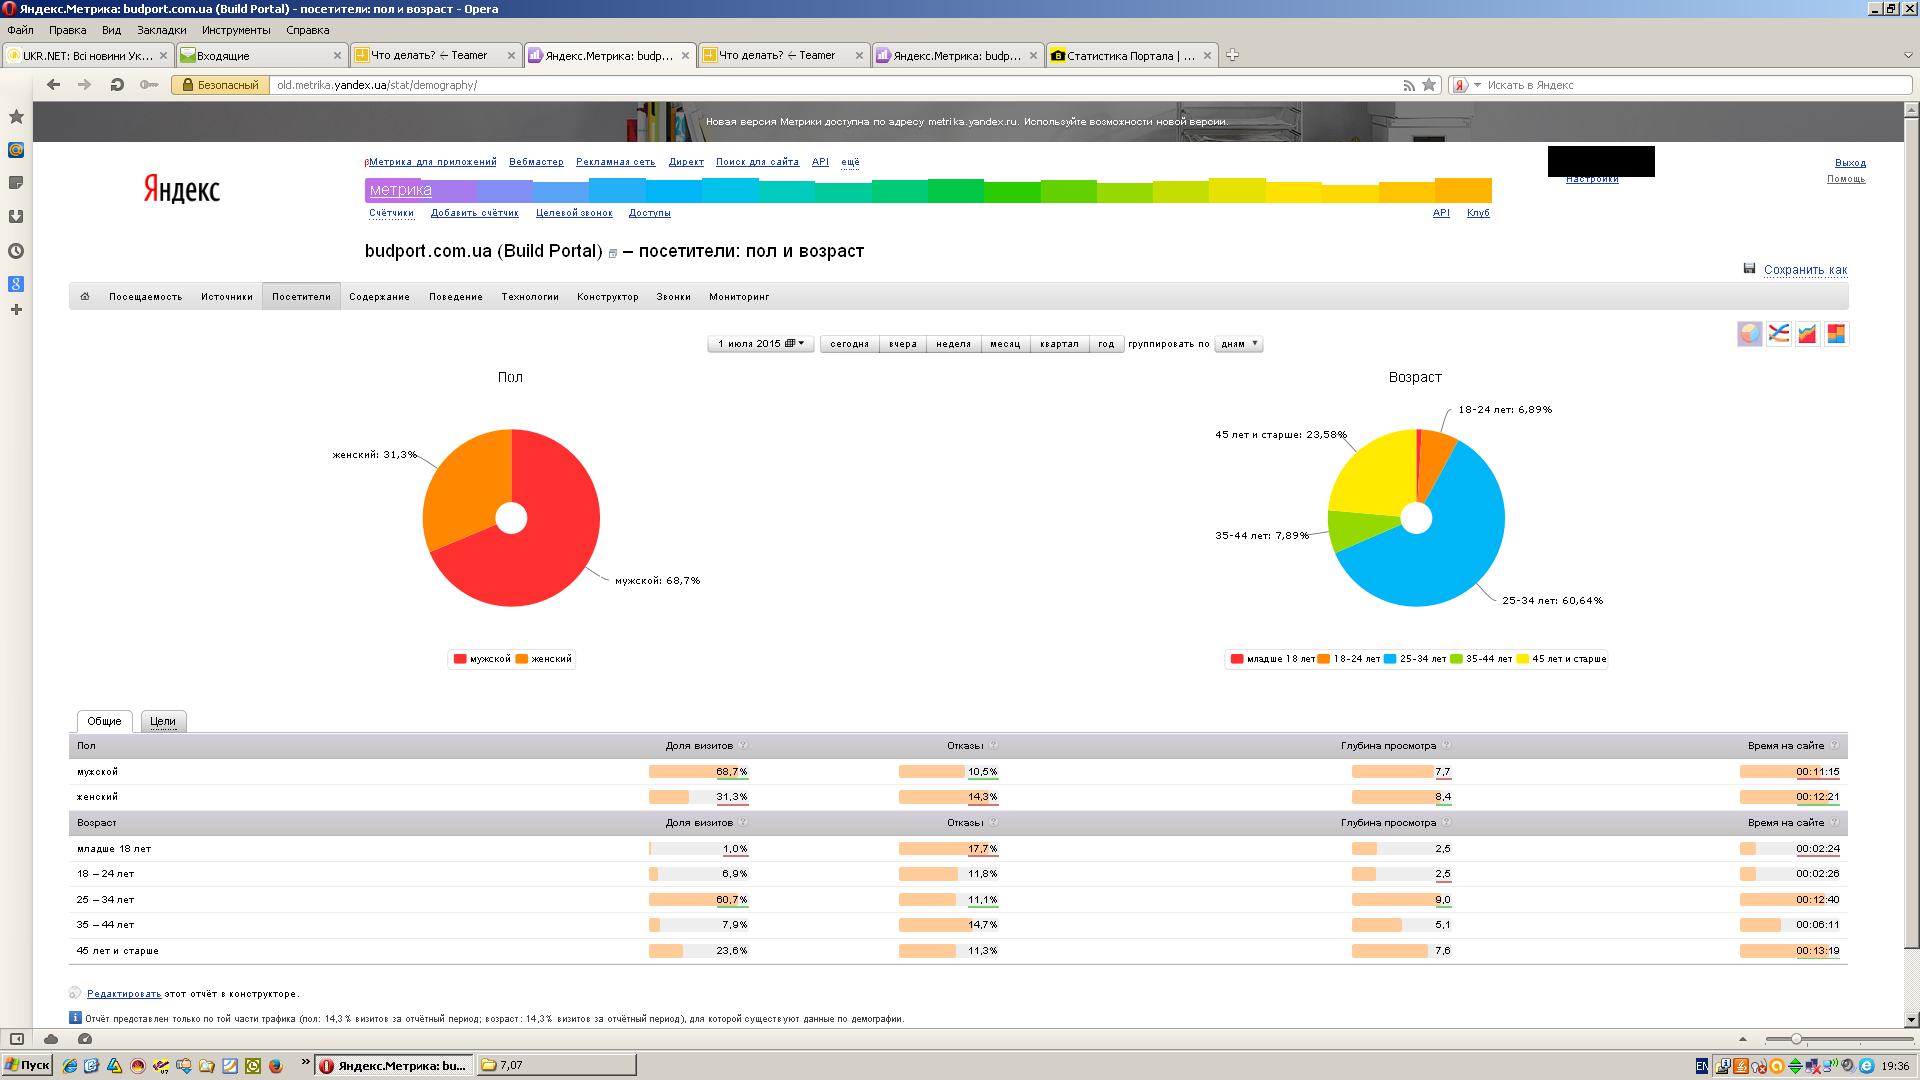Open downloads panel in Opera sidebar
The width and height of the screenshot is (1920, 1080).
(16, 217)
